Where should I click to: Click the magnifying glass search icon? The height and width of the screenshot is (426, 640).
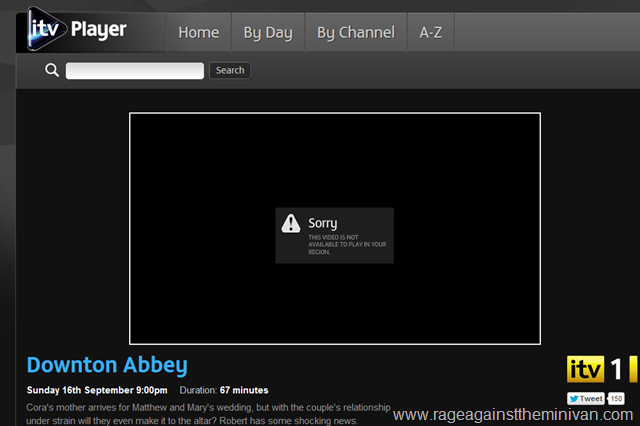click(52, 70)
